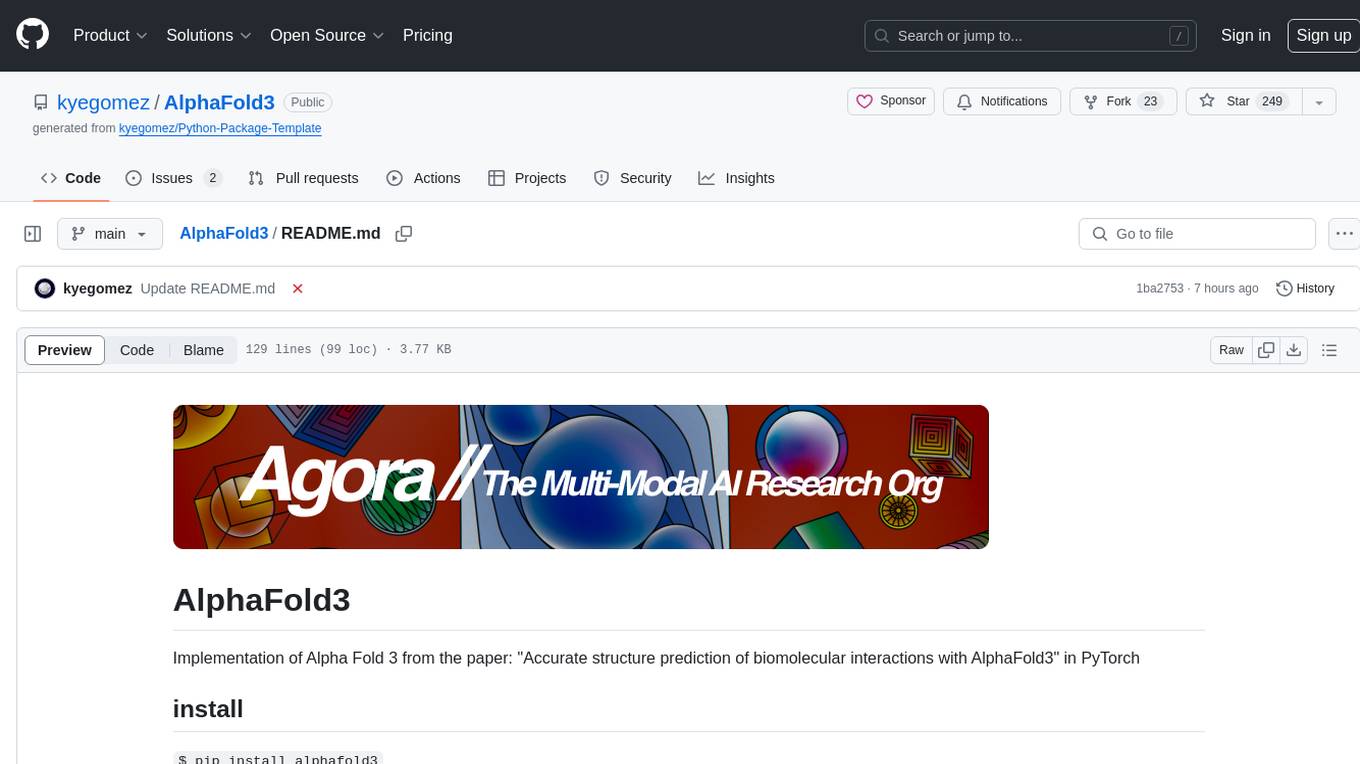Click the Sponsor heart button
The image size is (1360, 764).
pos(891,101)
